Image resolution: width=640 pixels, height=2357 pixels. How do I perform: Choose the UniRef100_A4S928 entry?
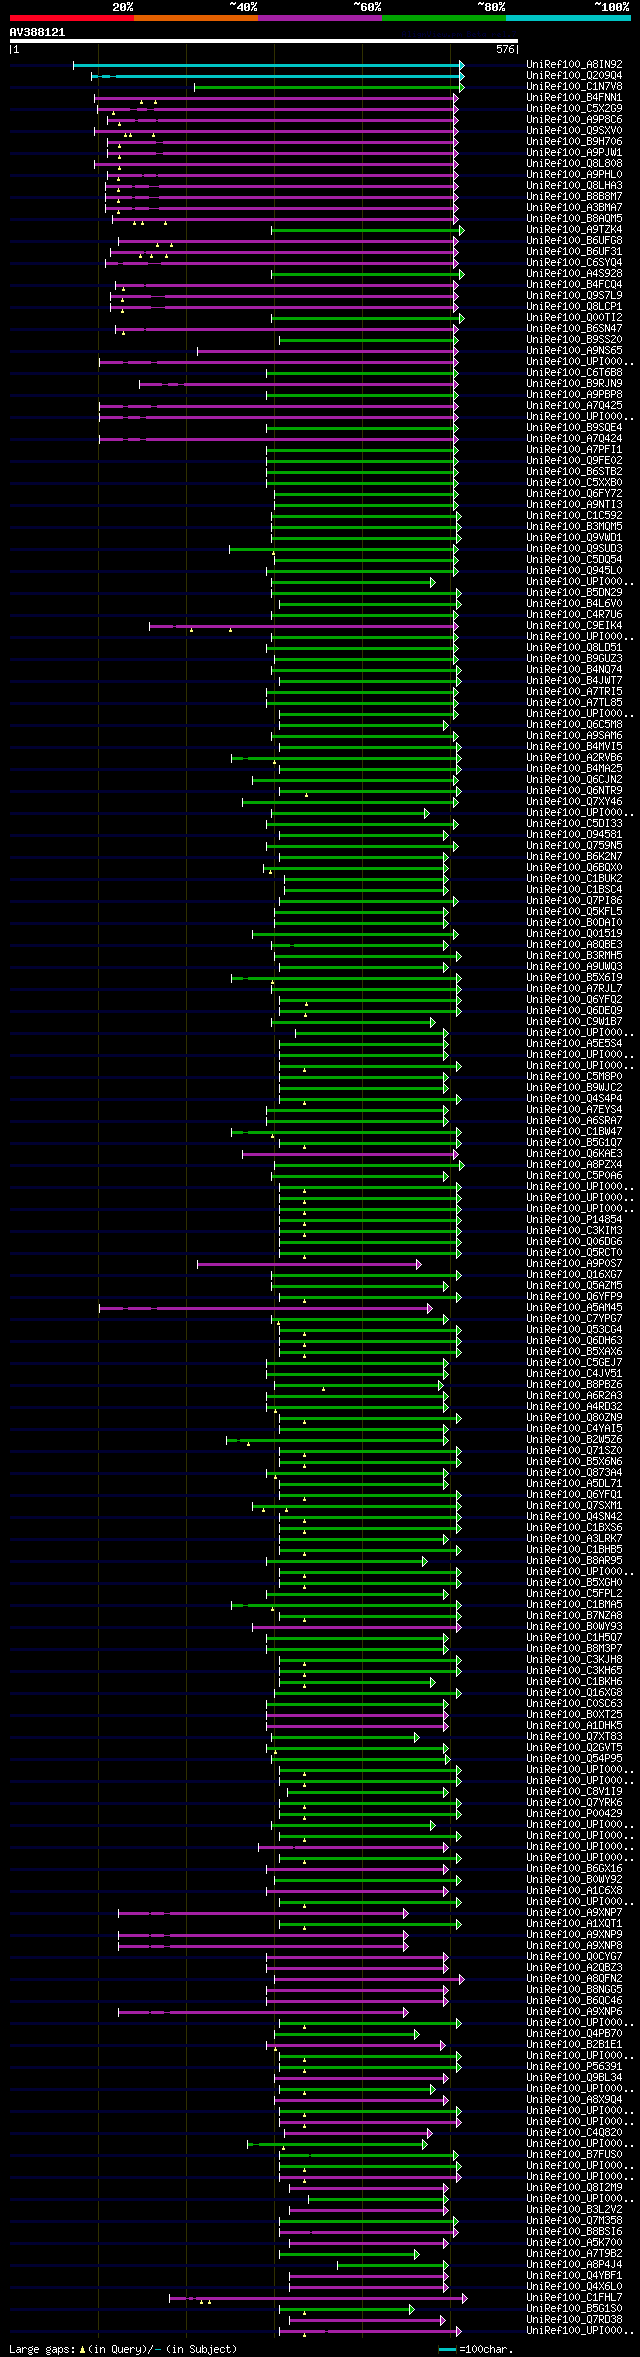574,274
